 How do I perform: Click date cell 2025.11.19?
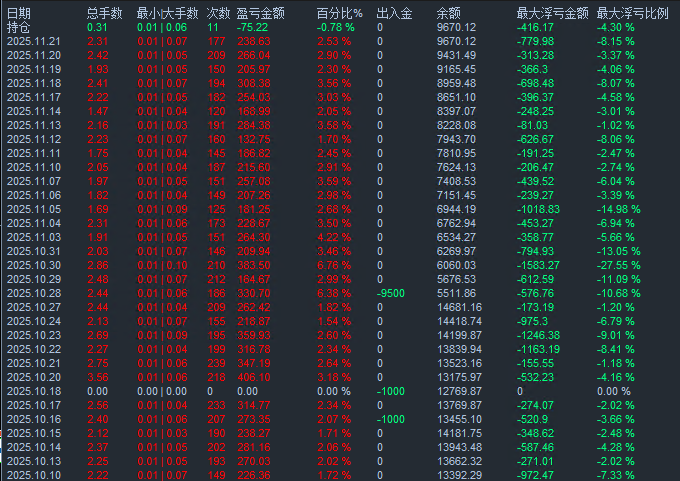[x=34, y=69]
